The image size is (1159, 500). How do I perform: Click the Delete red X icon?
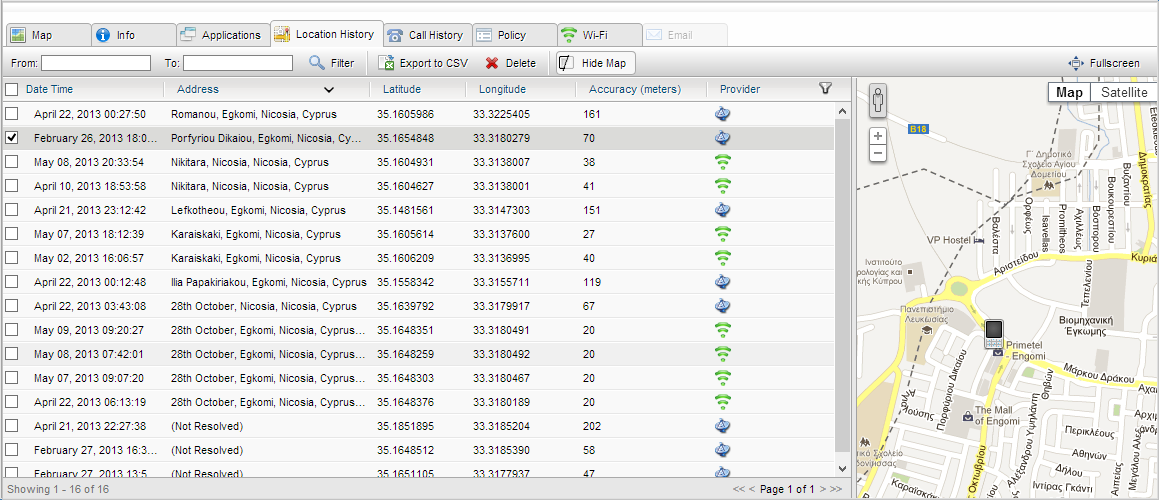click(x=492, y=64)
